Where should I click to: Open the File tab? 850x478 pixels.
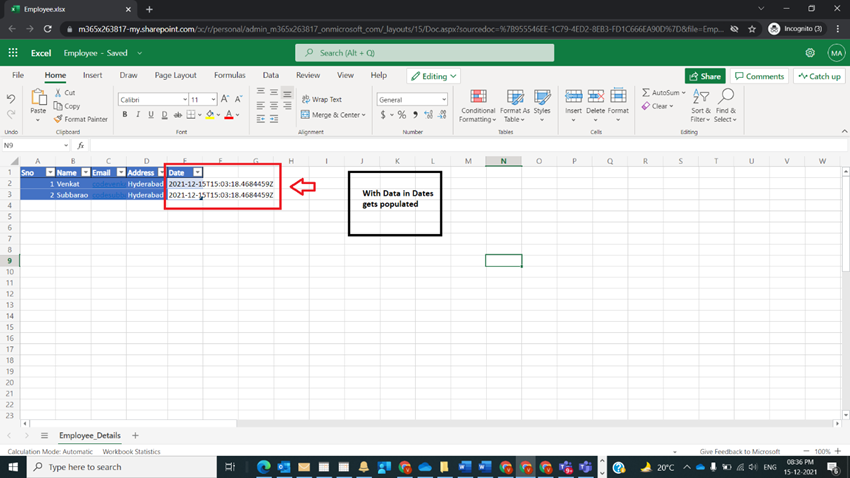[18, 75]
